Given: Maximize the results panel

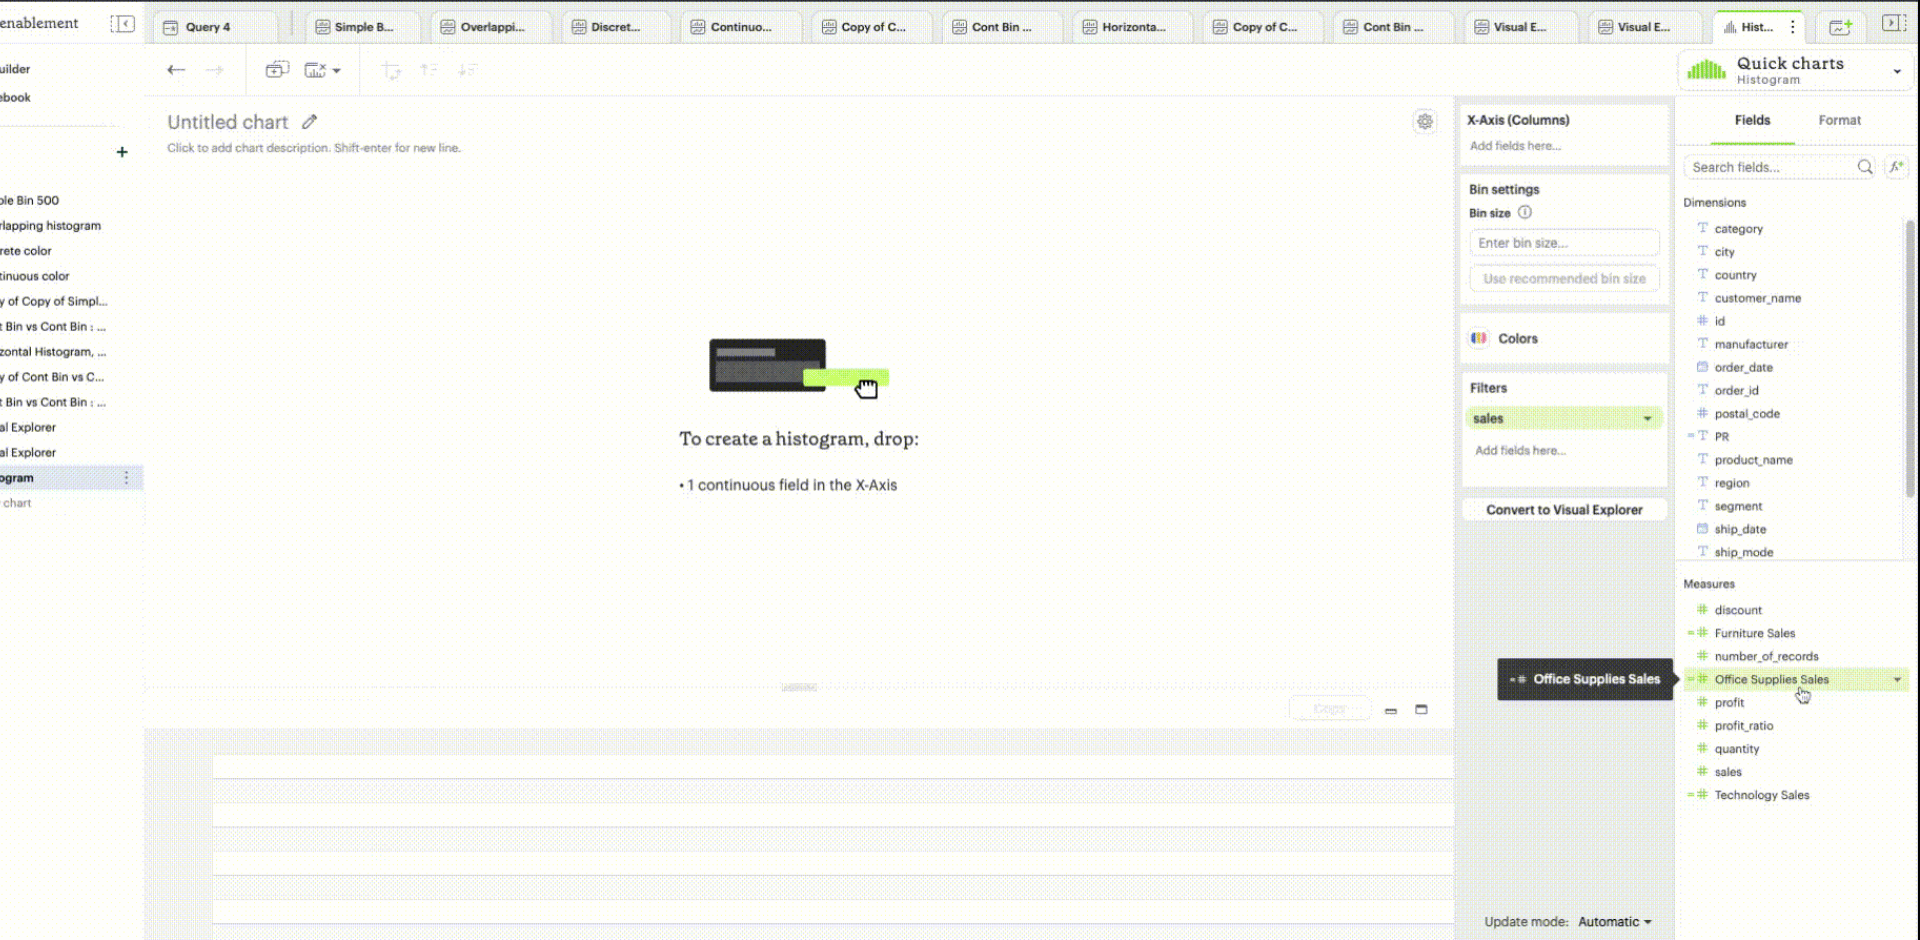Looking at the screenshot, I should click(1421, 710).
